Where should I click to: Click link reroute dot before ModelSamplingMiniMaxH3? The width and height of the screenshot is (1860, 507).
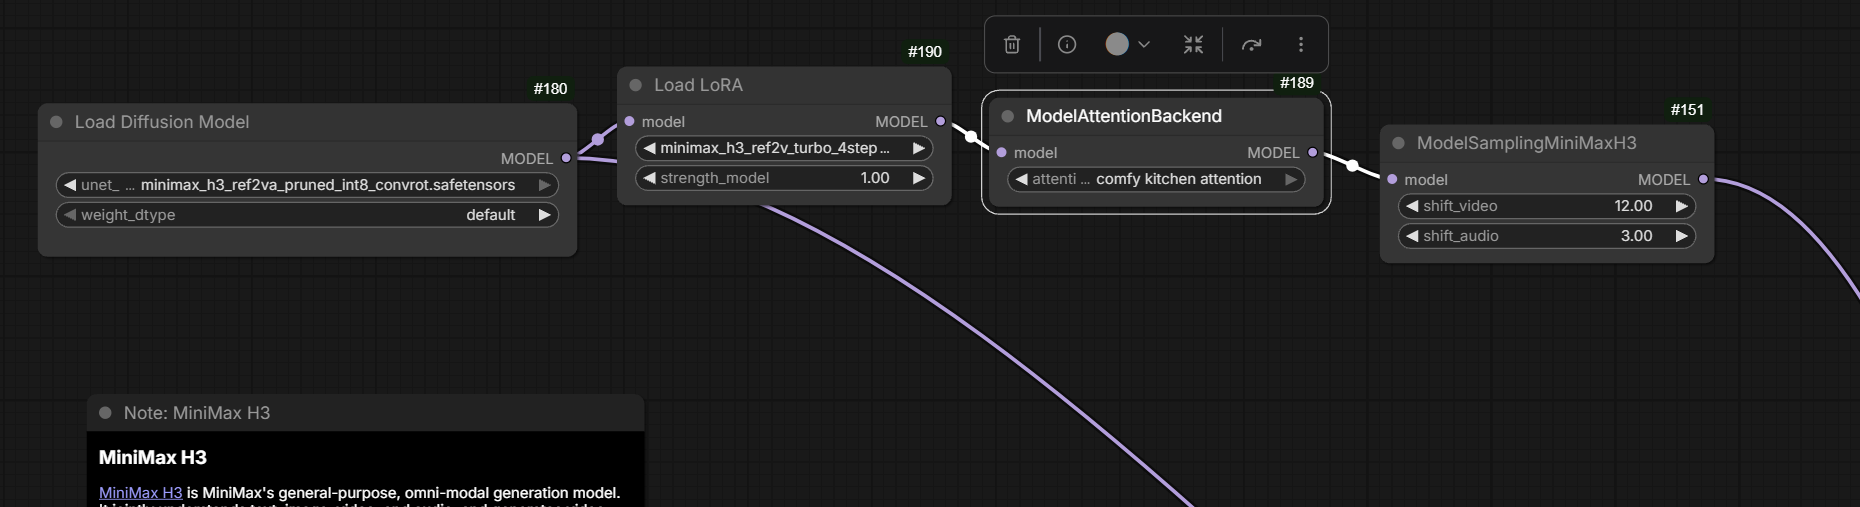[1352, 166]
